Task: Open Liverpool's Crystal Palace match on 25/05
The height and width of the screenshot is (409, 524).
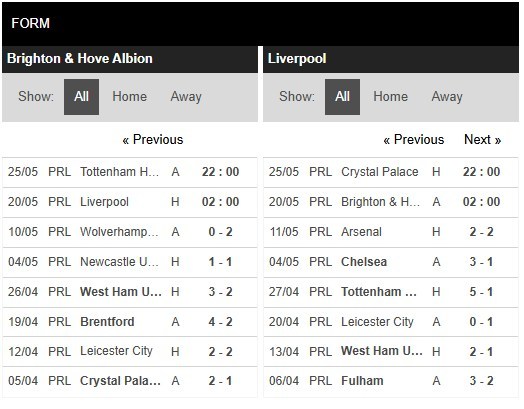Action: 391,172
